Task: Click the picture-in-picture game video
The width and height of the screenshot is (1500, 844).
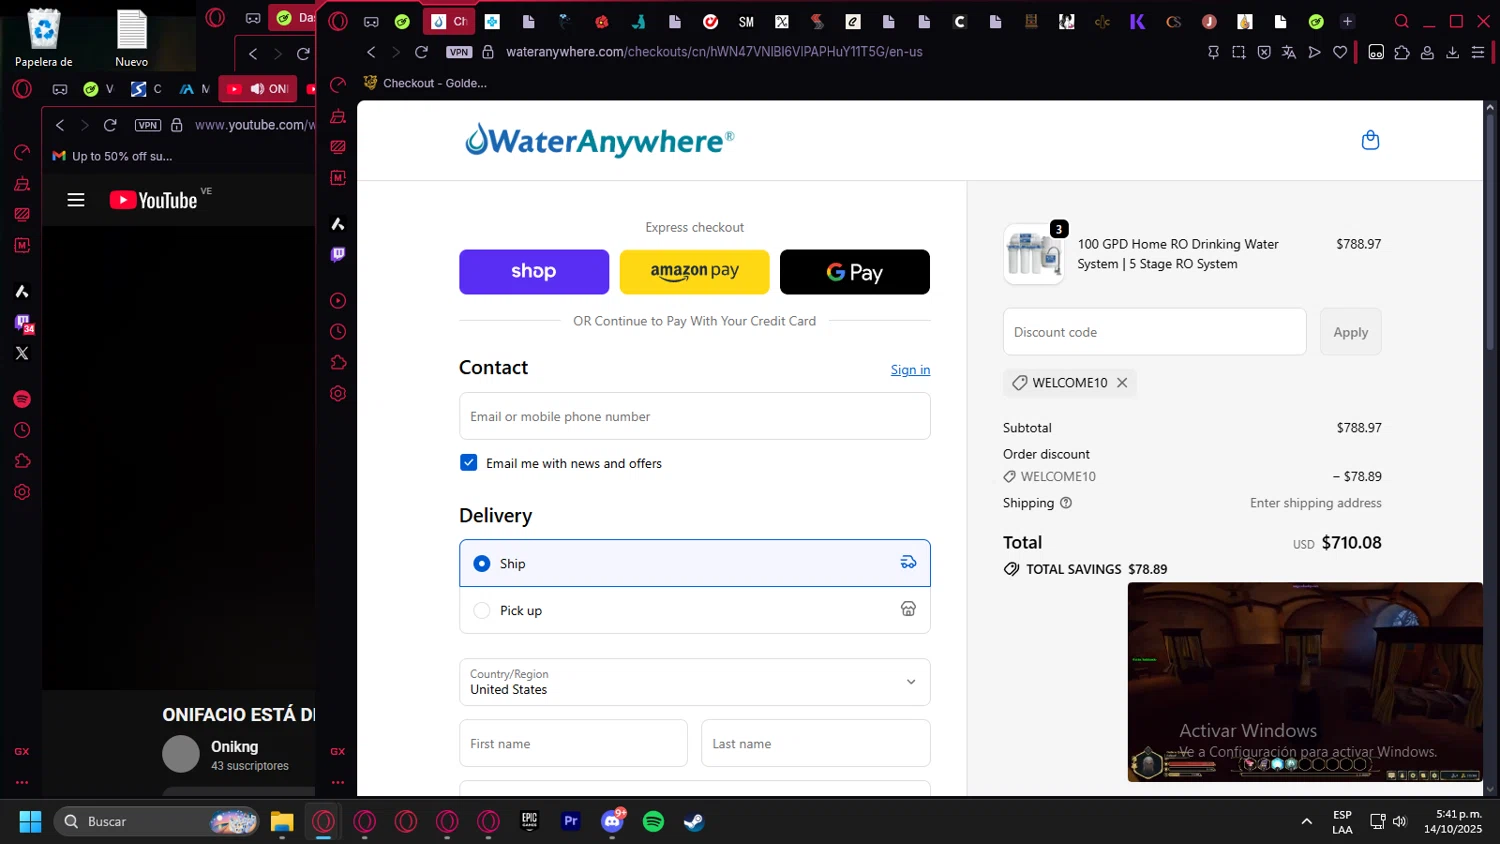Action: coord(1305,682)
